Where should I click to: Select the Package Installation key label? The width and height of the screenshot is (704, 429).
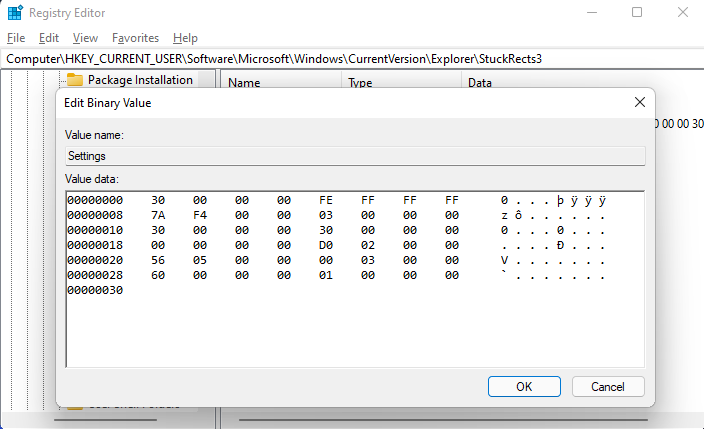click(x=138, y=80)
